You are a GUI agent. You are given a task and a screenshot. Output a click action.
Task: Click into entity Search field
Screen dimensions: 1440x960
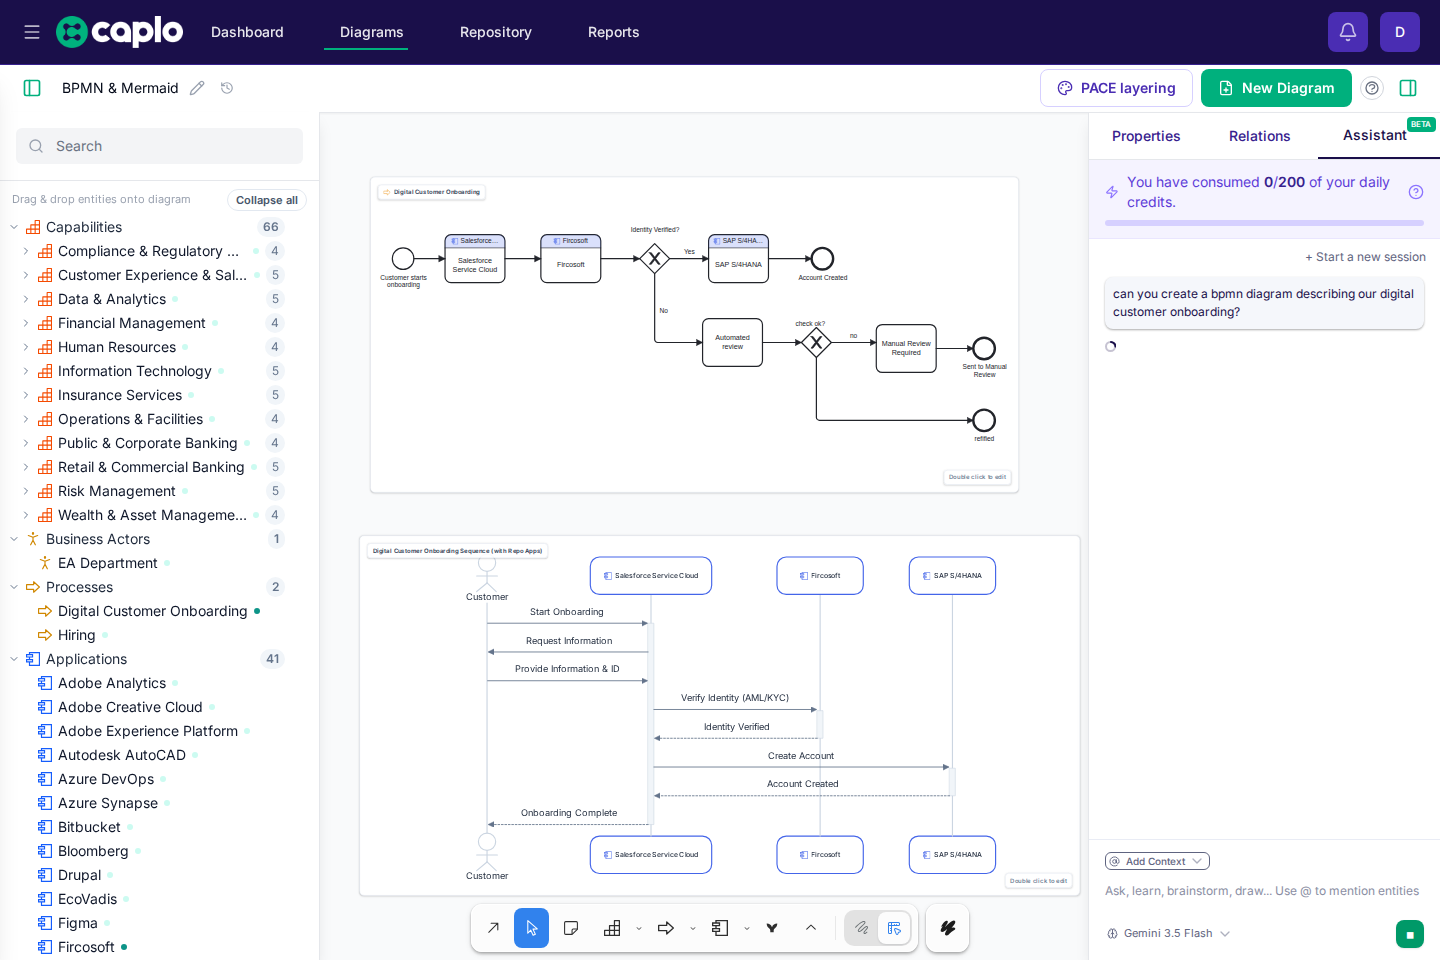pos(159,146)
